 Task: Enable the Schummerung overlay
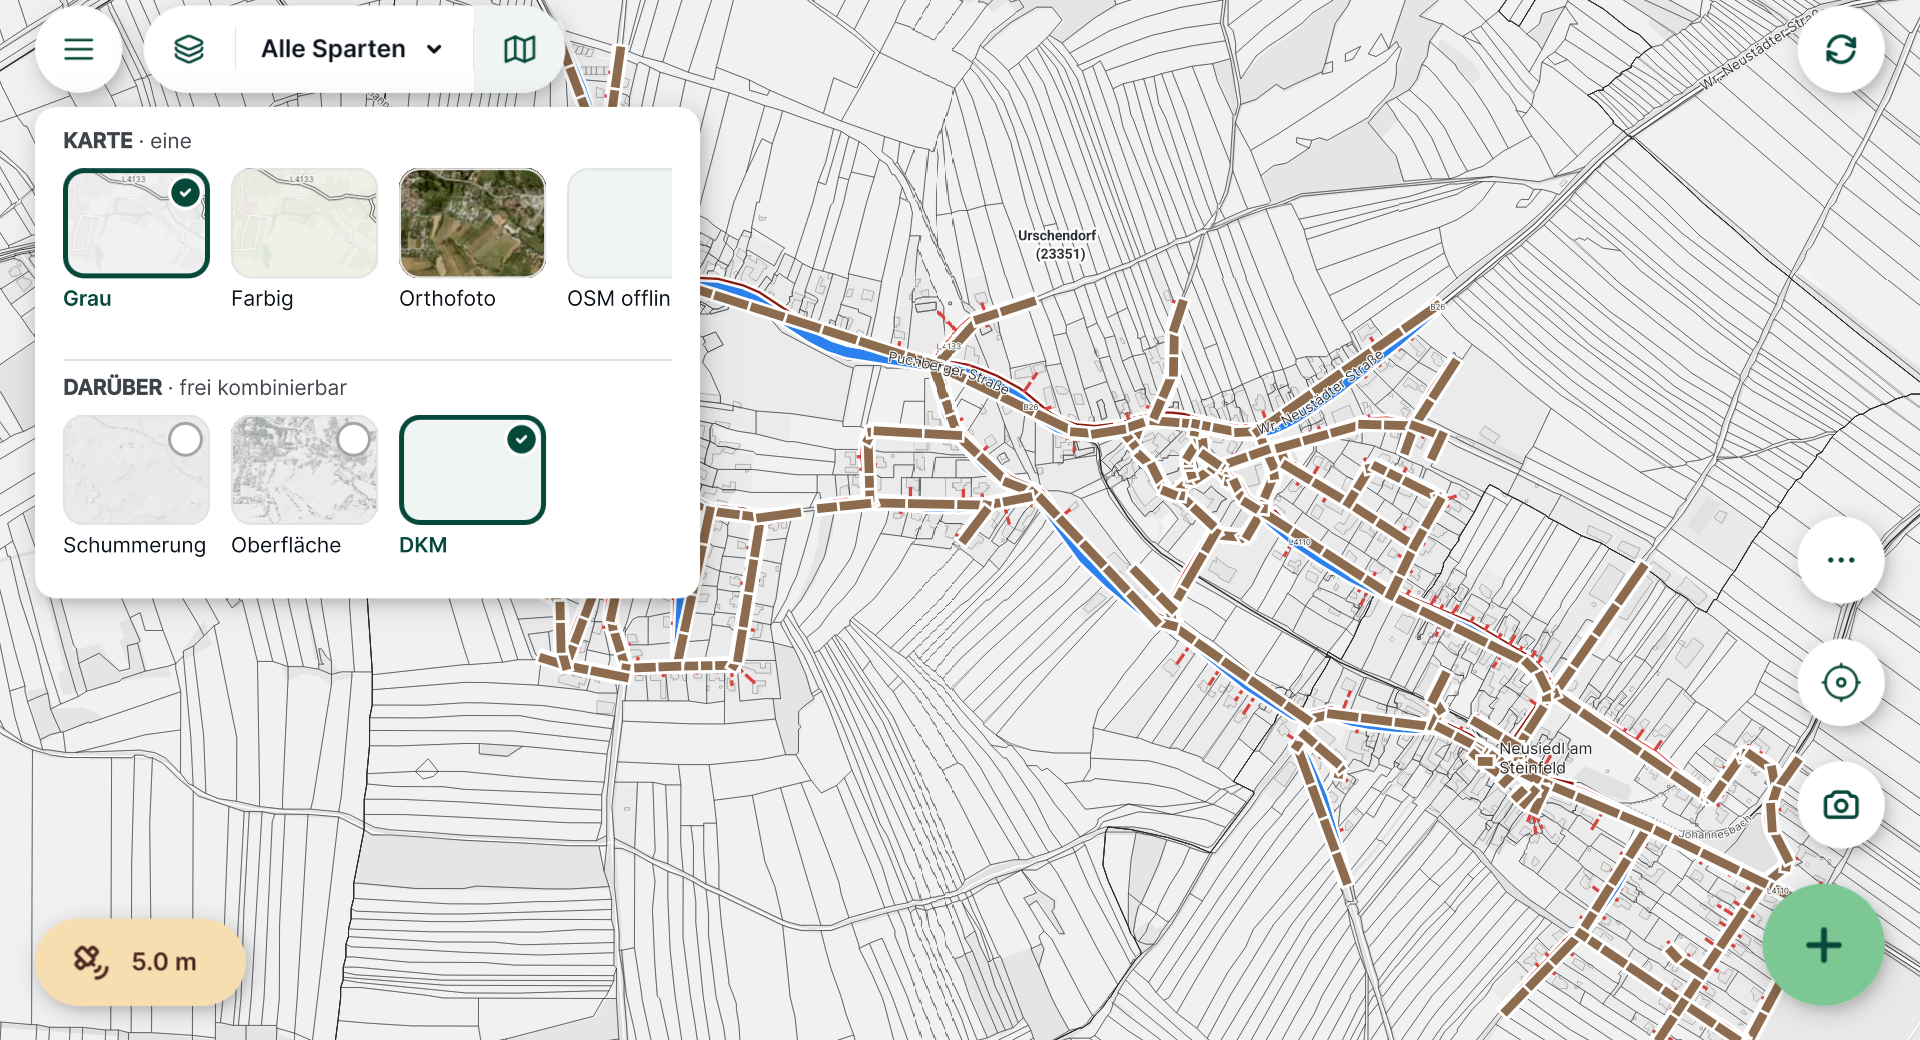(x=136, y=470)
